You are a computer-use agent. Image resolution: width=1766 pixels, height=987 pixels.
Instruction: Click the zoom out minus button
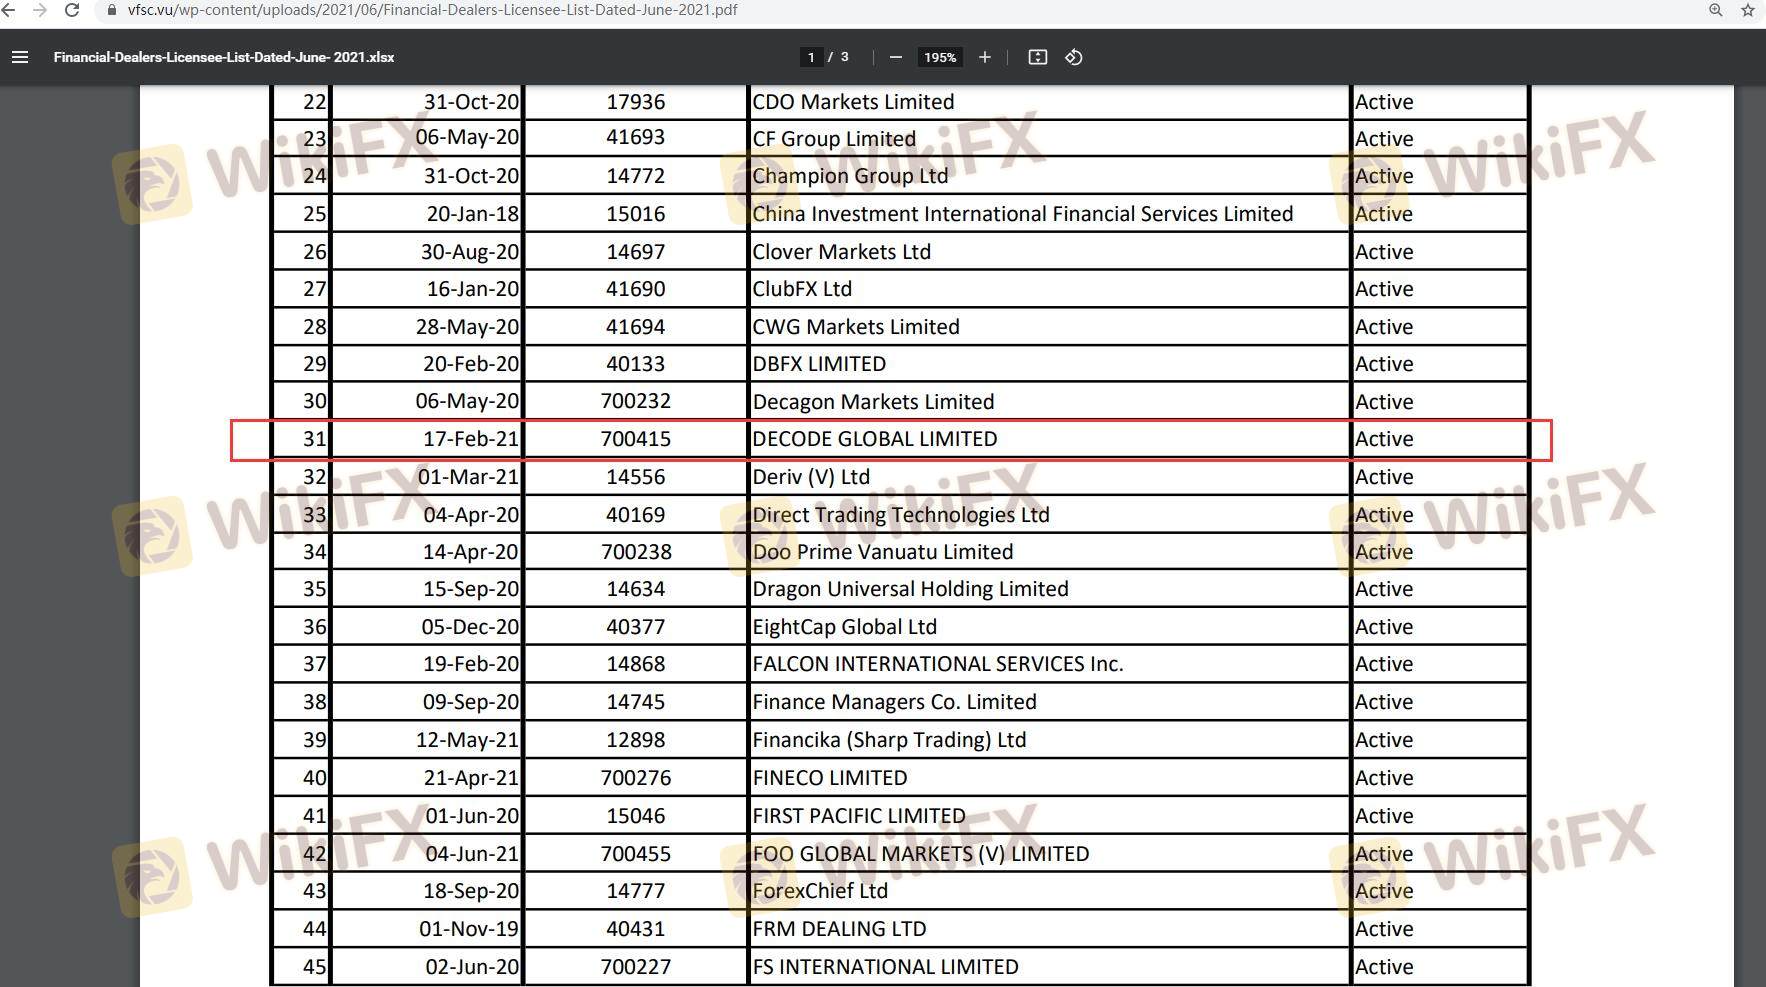[895, 57]
